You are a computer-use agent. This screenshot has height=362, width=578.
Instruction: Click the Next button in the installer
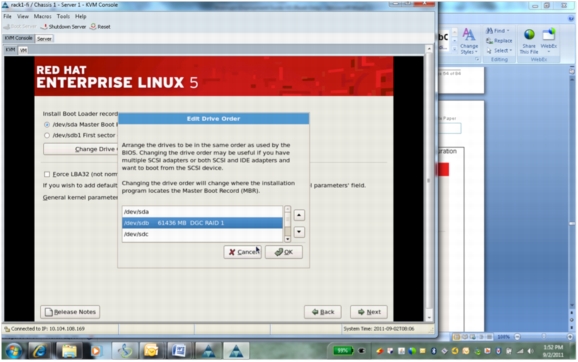(369, 312)
